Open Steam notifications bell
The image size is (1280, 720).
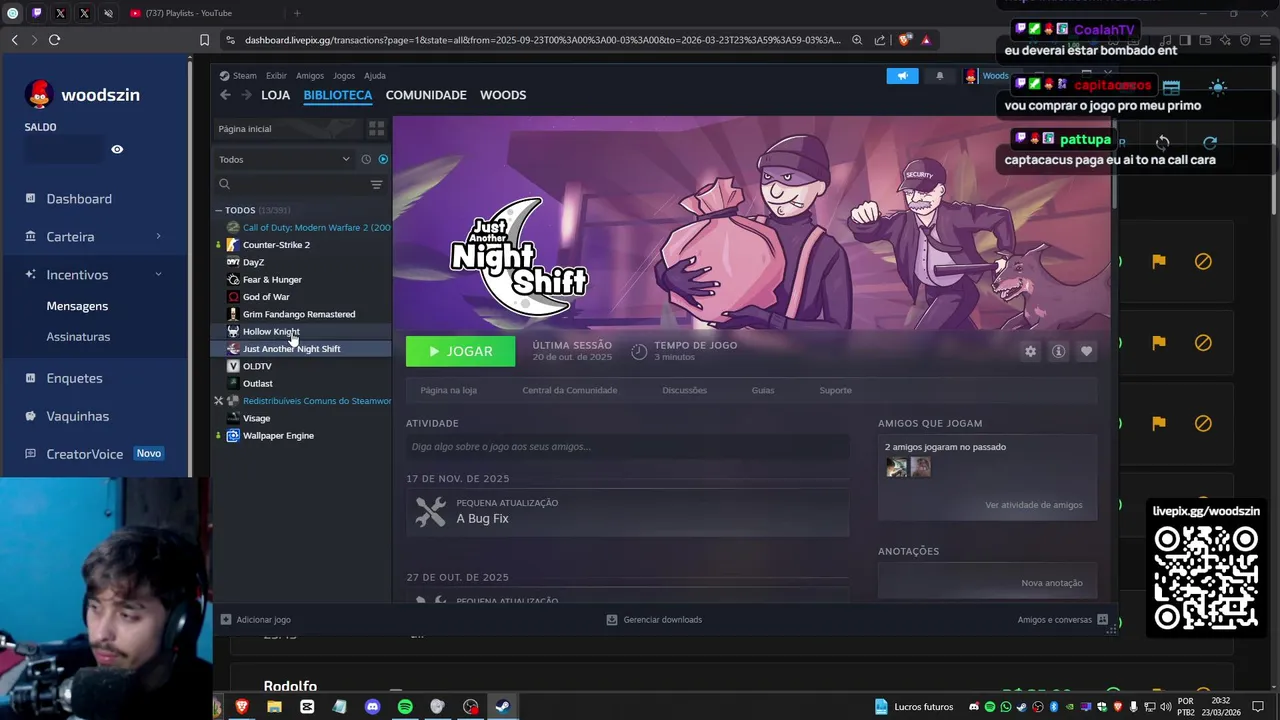pos(939,76)
